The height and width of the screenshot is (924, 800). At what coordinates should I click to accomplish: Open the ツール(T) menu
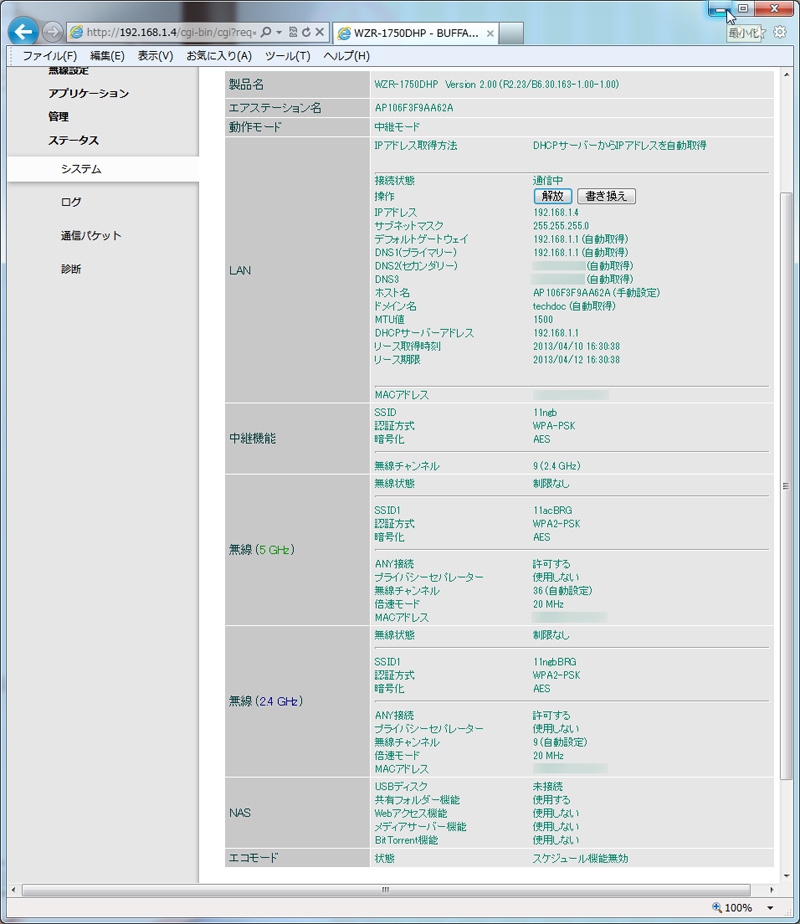[287, 56]
